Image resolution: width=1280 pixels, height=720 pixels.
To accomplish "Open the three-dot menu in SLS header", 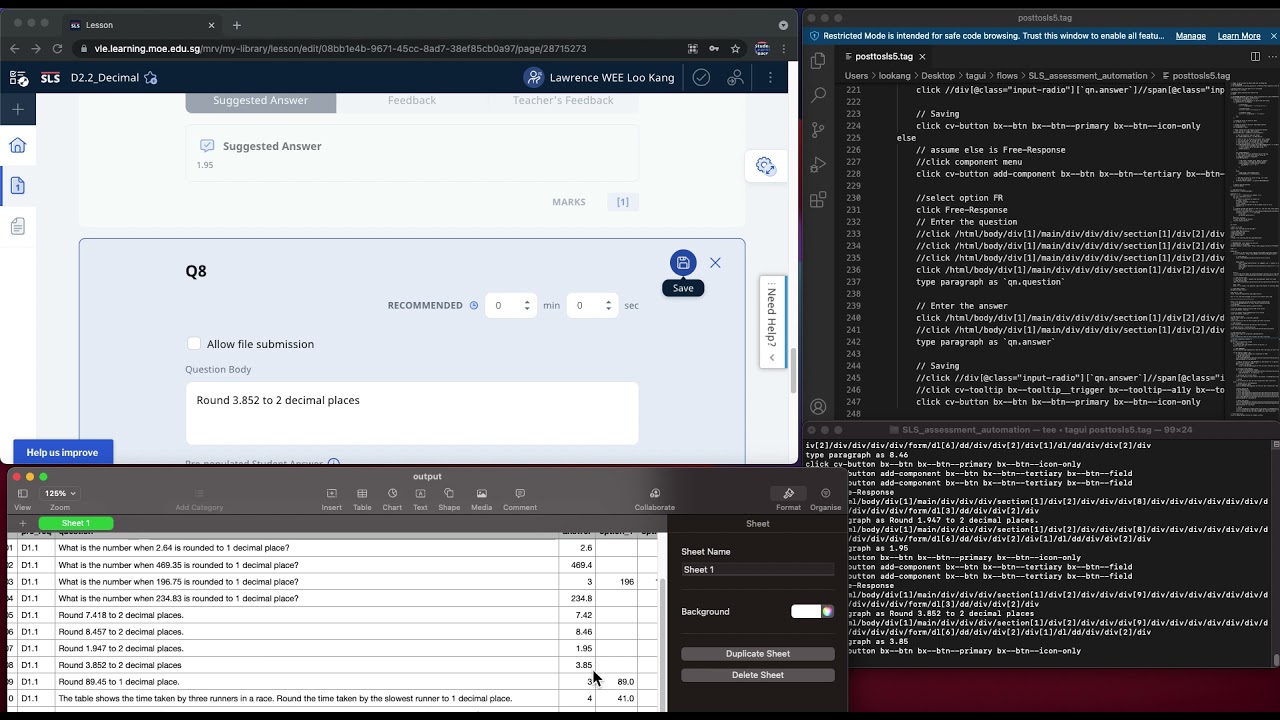I will 770,77.
